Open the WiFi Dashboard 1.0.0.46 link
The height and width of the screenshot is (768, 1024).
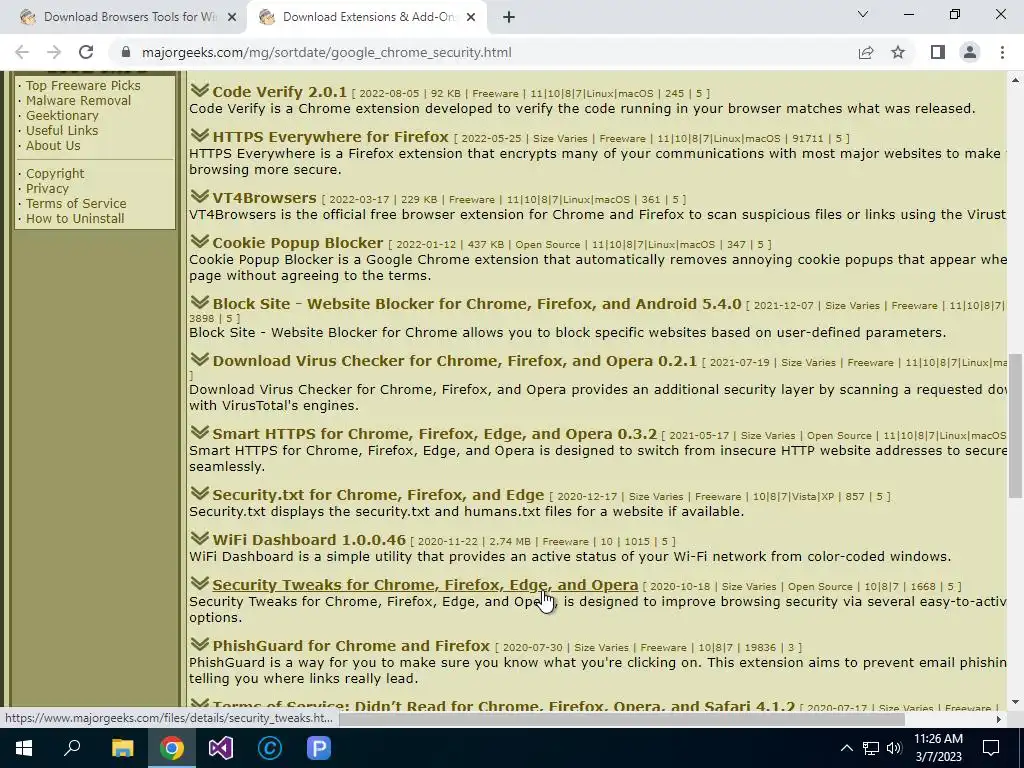tap(309, 539)
